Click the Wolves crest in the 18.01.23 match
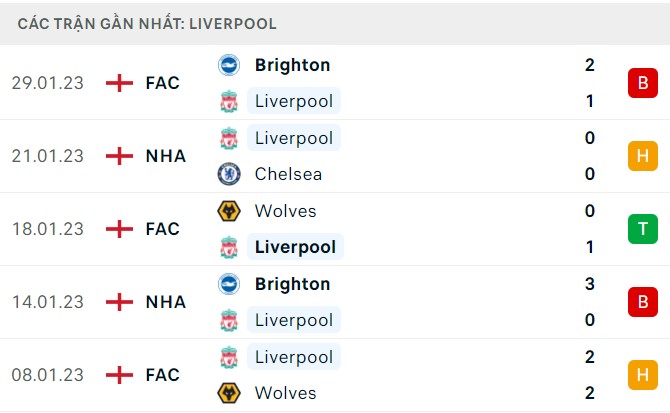670x413 pixels. [229, 211]
